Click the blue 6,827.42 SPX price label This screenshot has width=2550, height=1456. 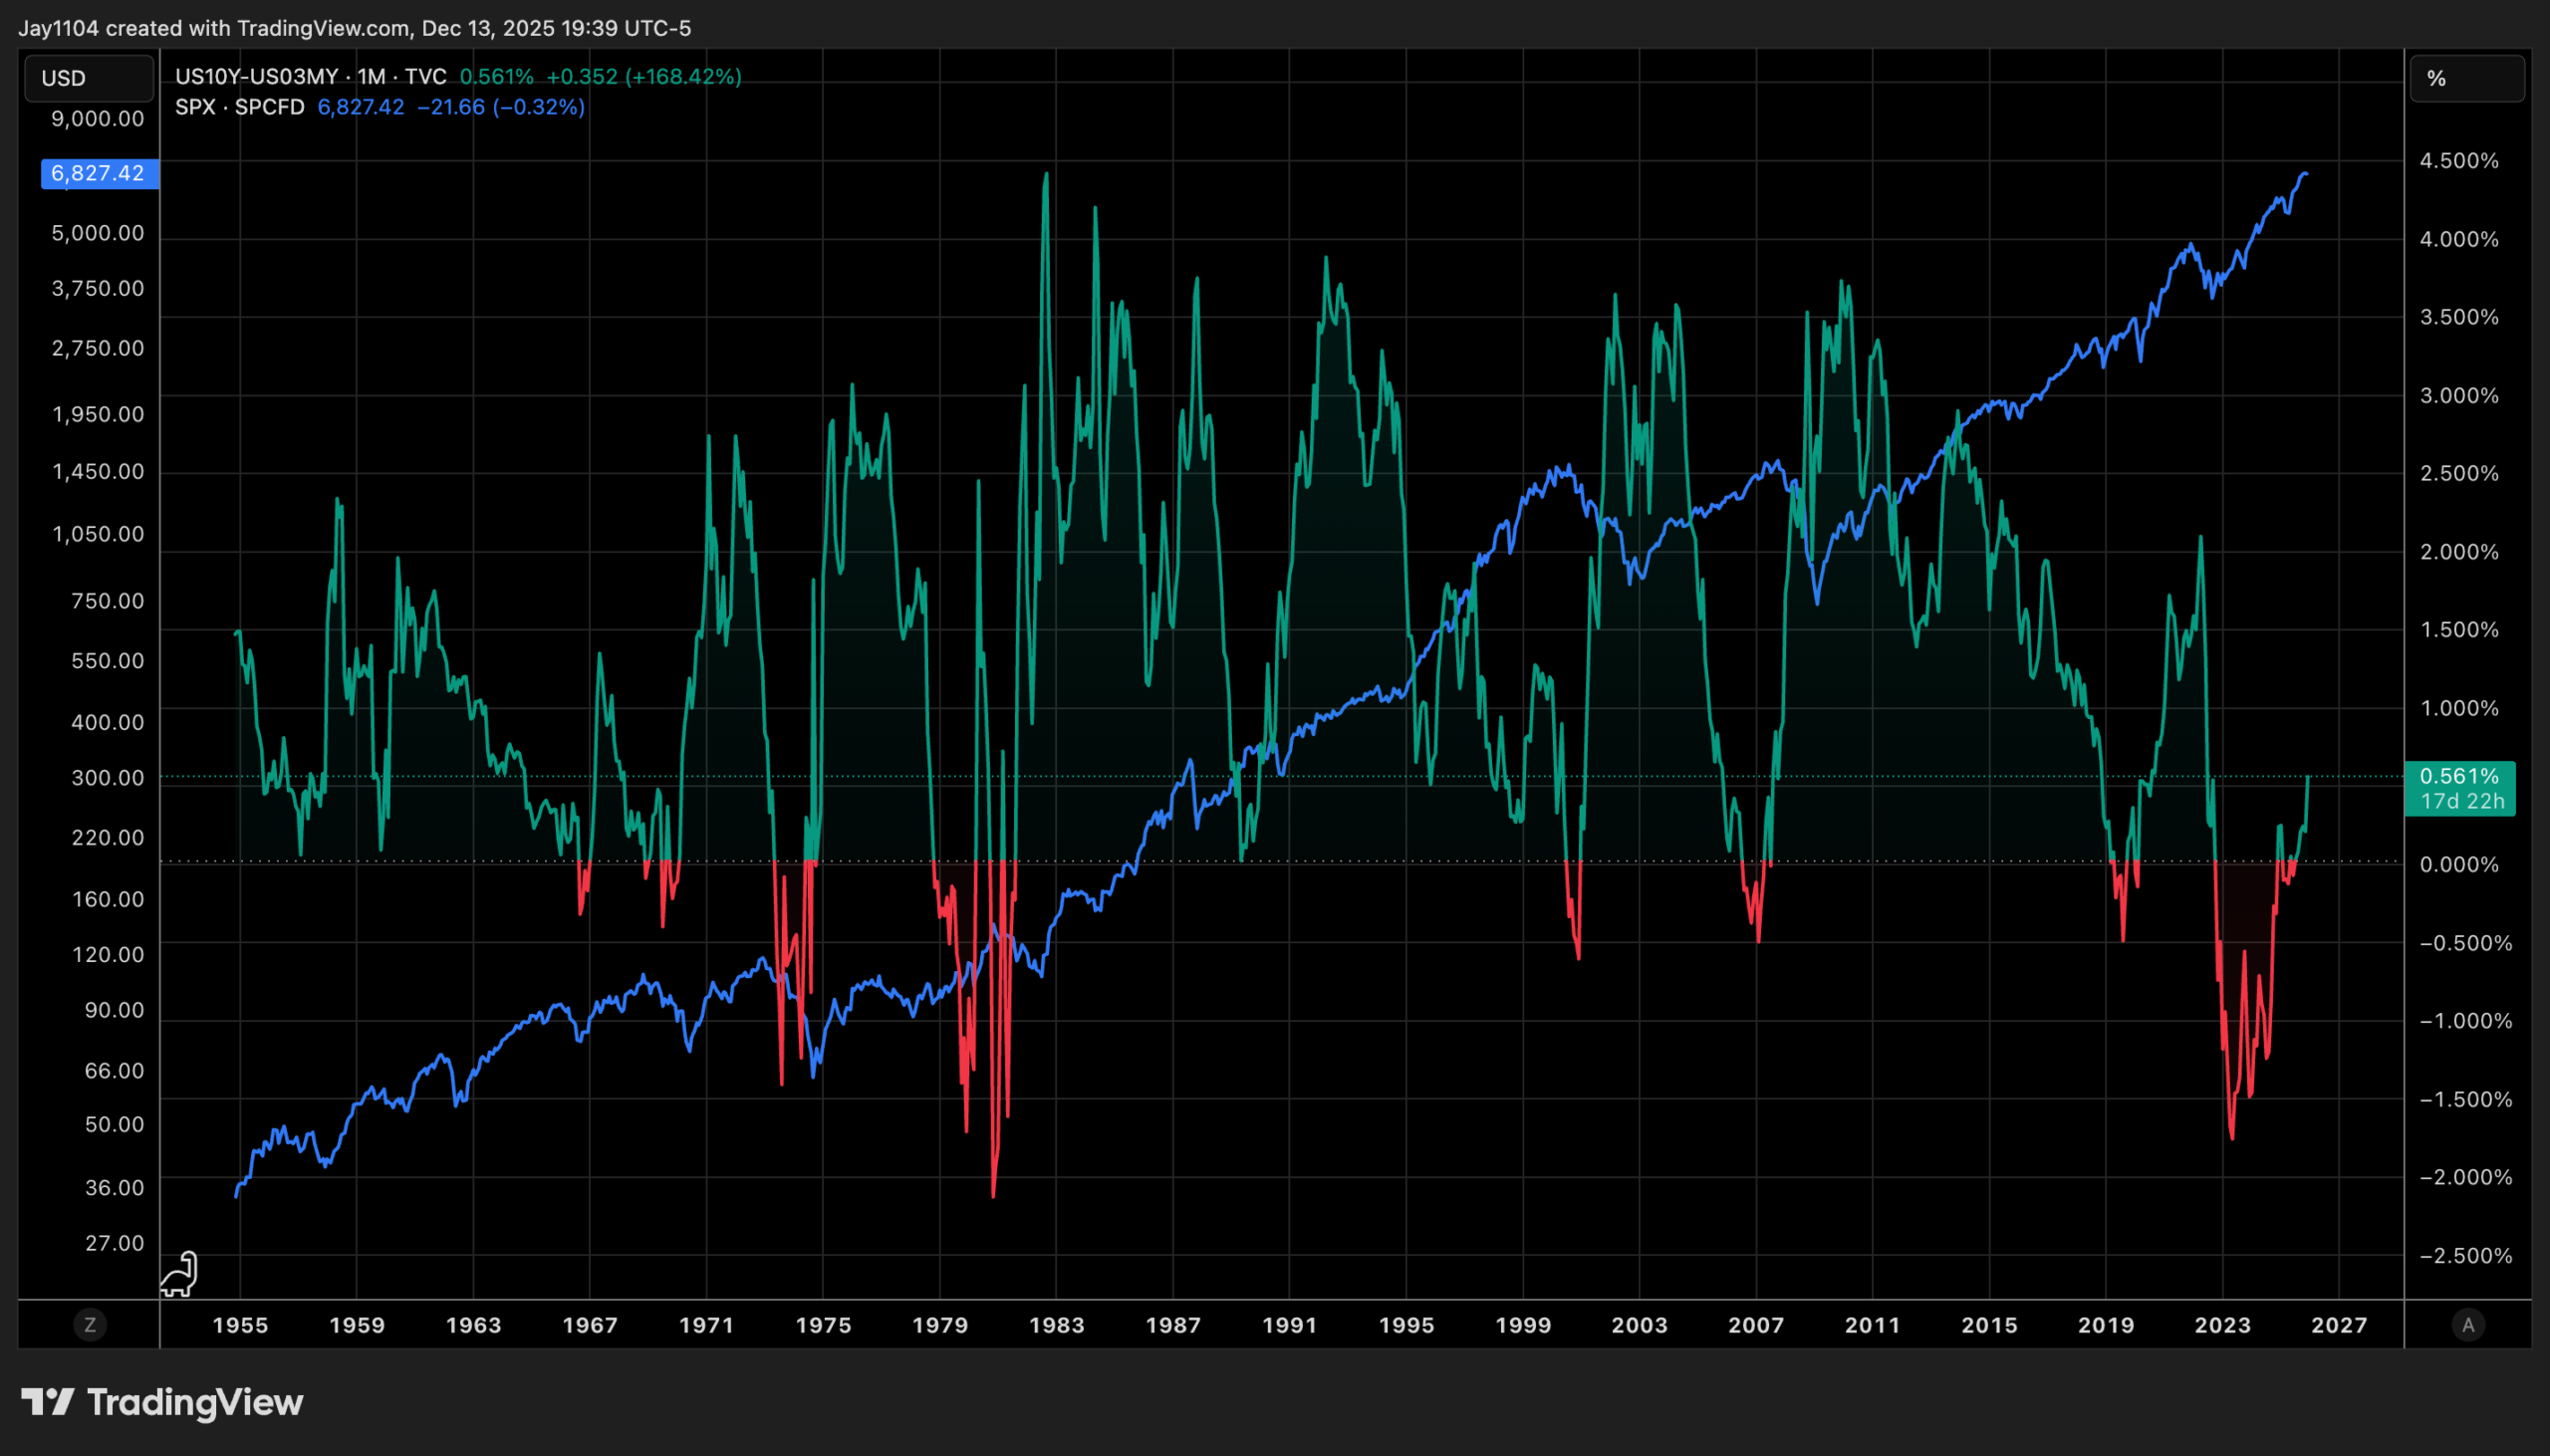click(x=98, y=173)
